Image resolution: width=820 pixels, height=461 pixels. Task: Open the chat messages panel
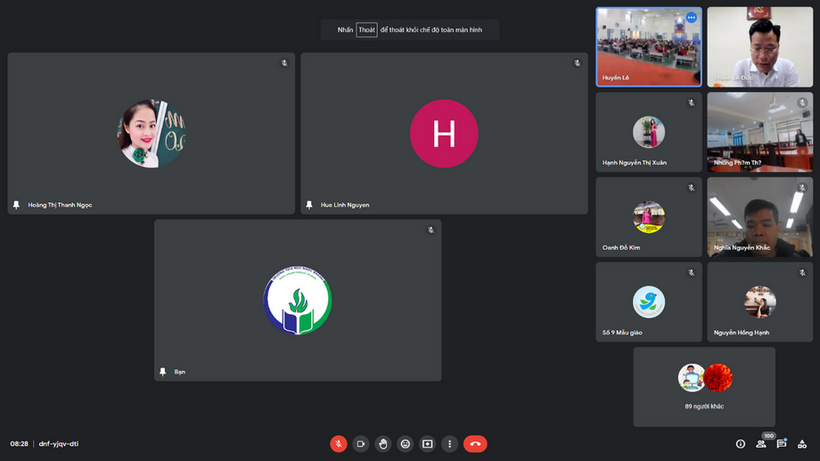point(782,444)
